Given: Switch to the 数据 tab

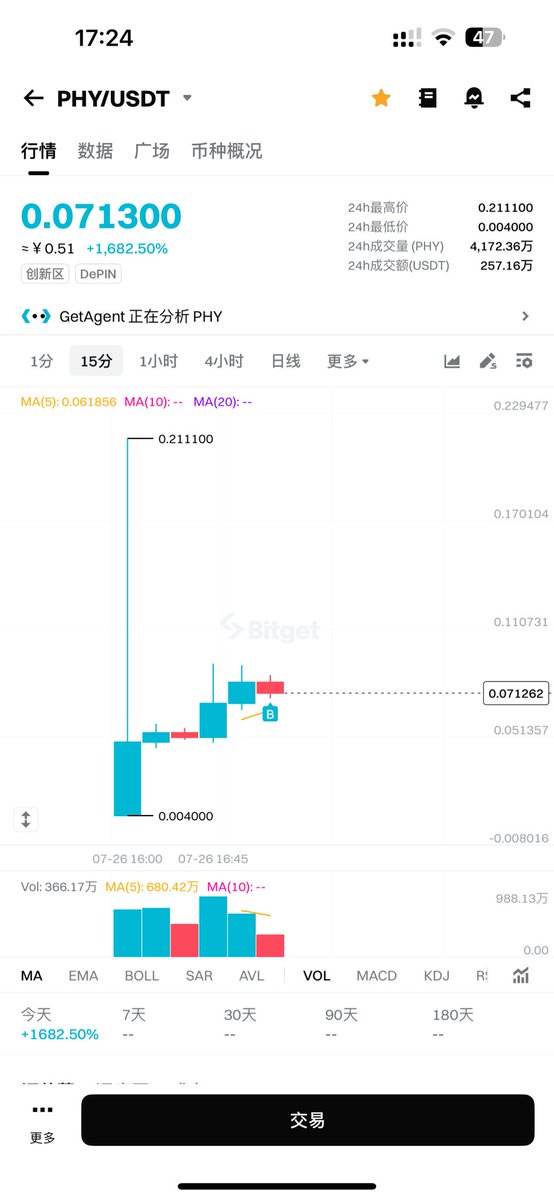Looking at the screenshot, I should 95,151.
